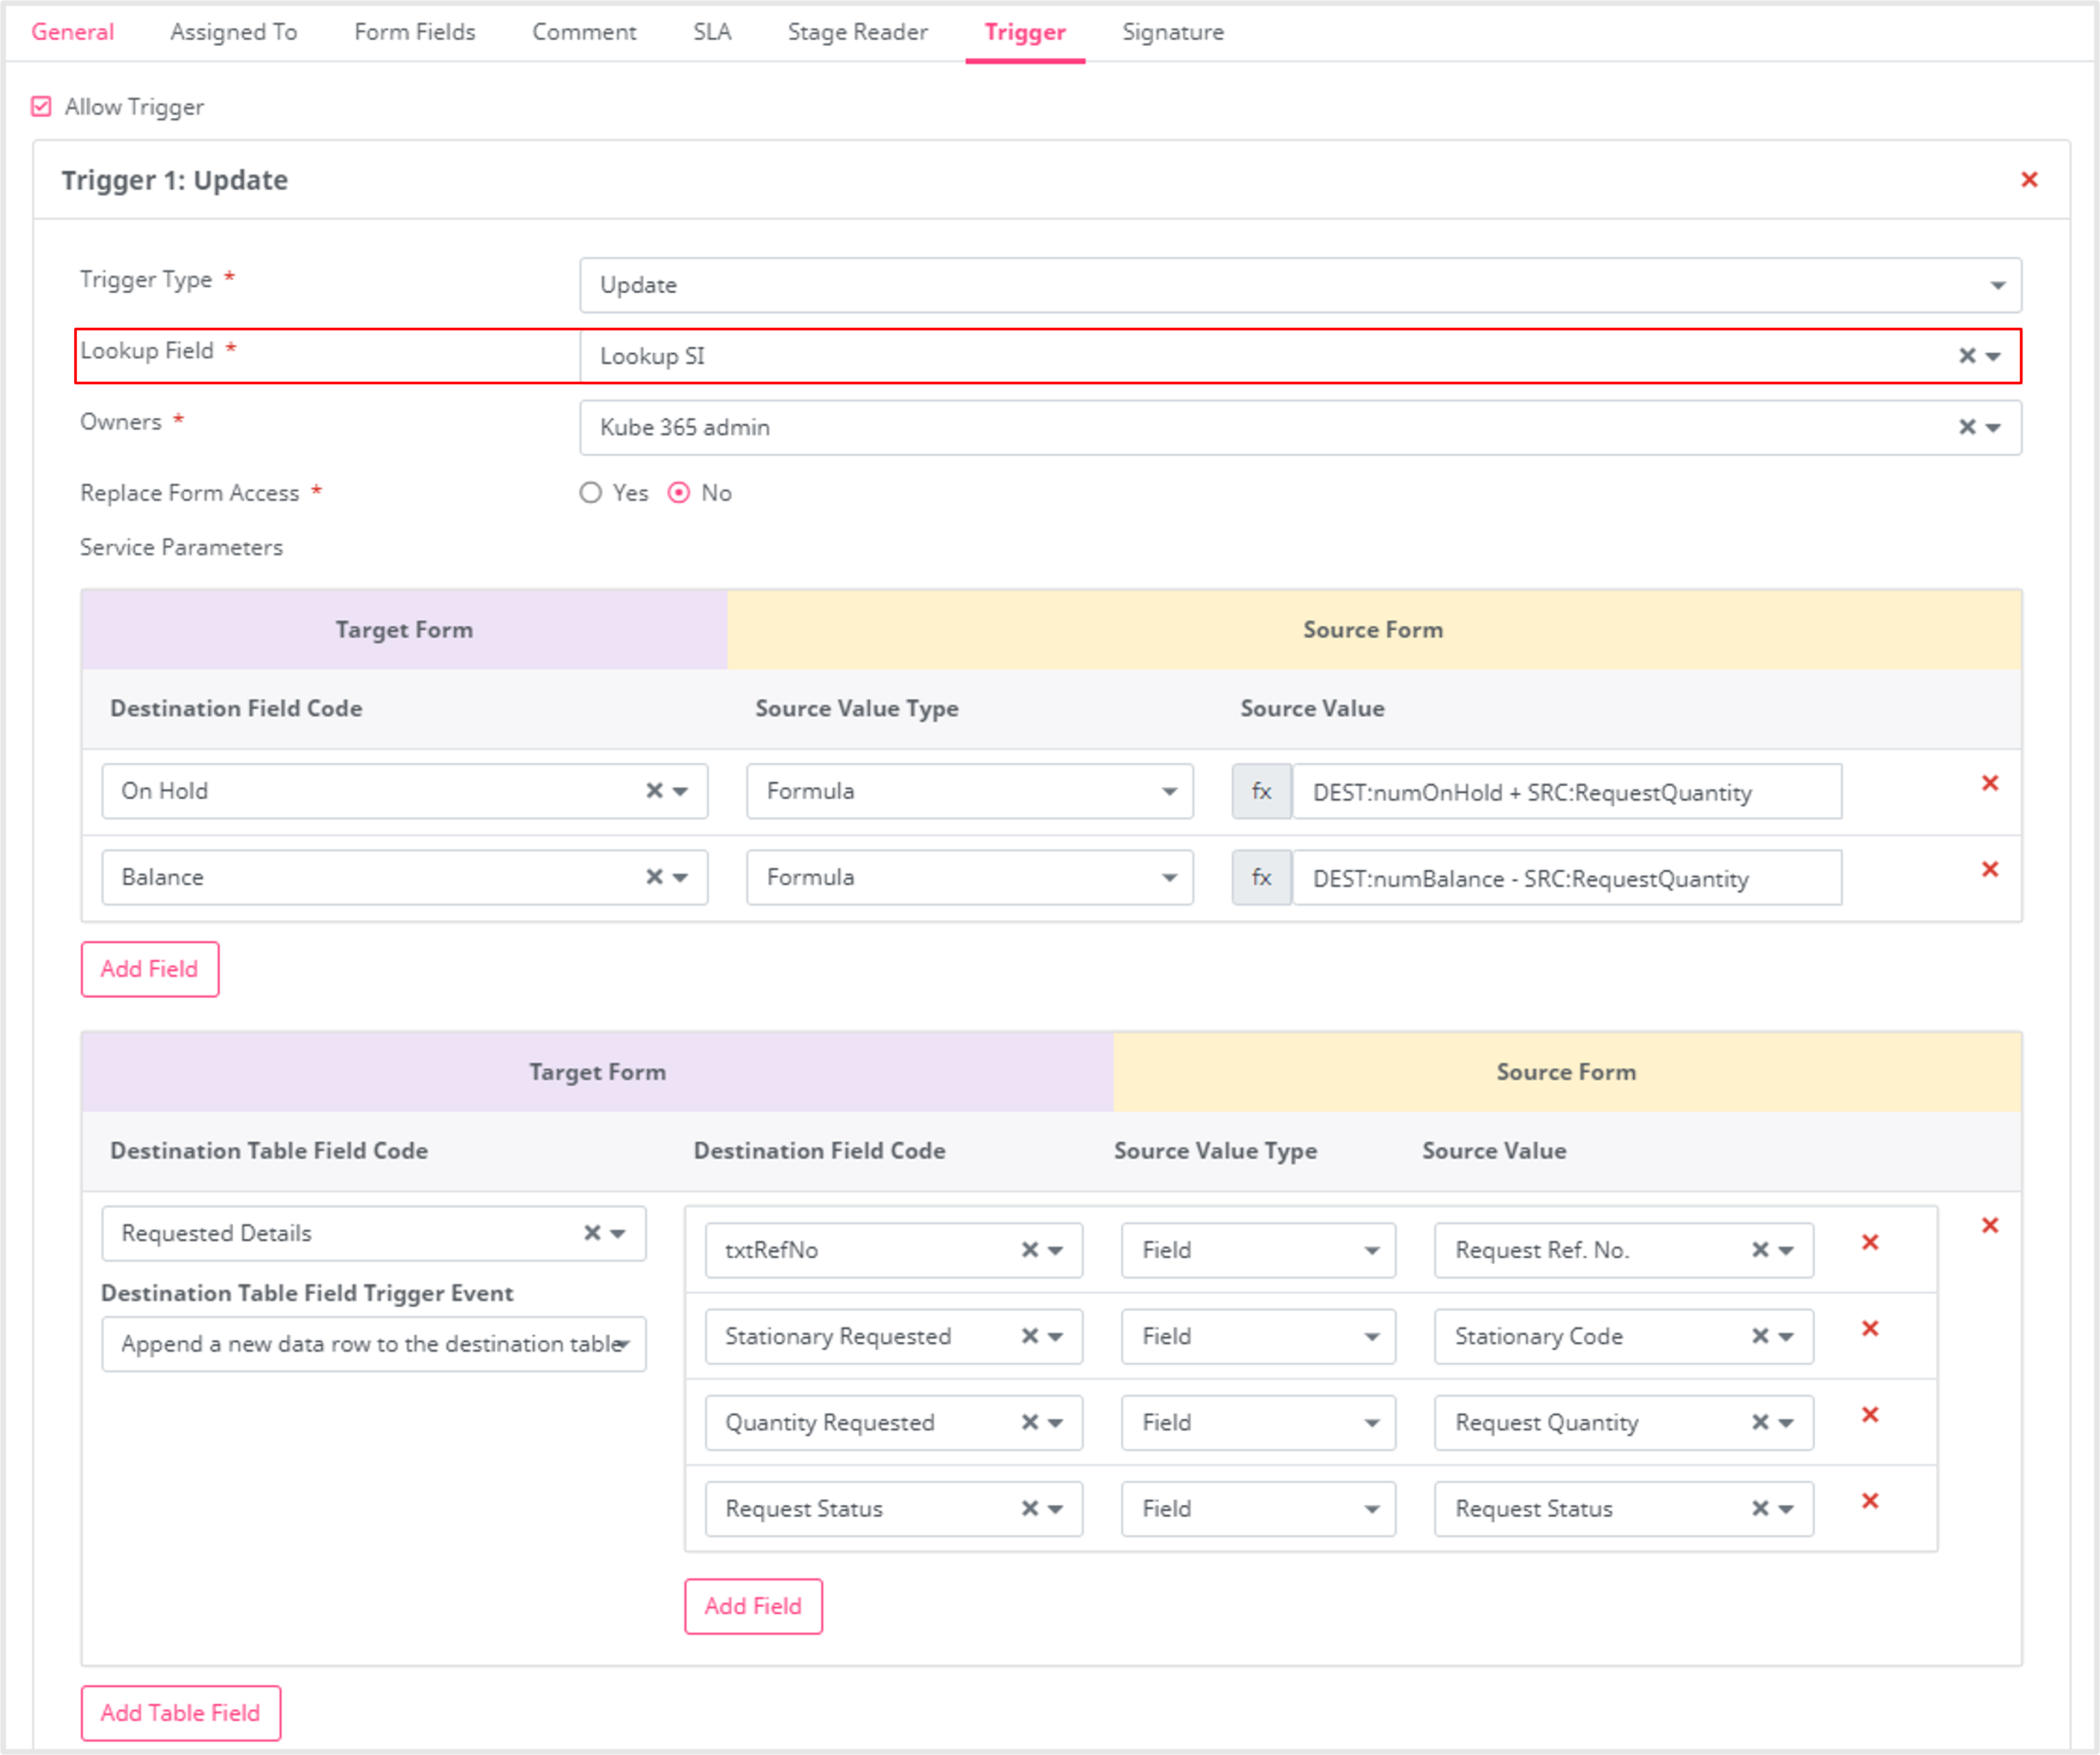Screen dimensions: 2100x1755
Task: Edit the DEST:numBalance formula input
Action: (x=1566, y=878)
